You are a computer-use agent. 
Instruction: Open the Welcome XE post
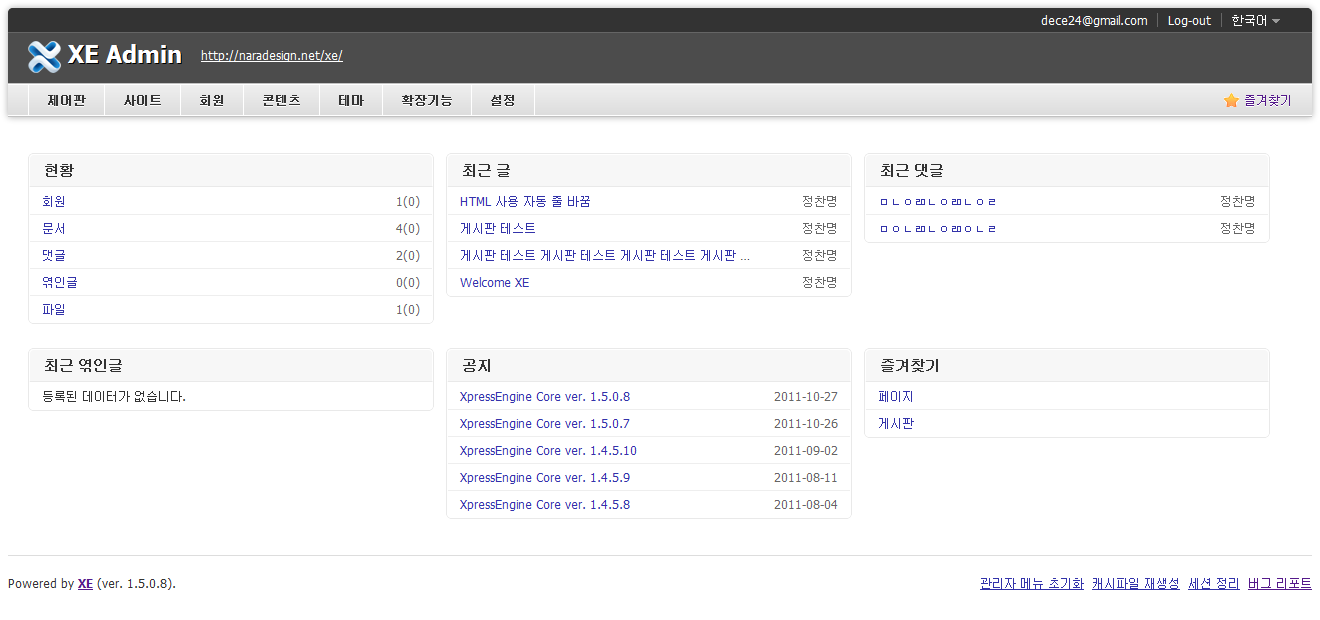pyautogui.click(x=495, y=283)
